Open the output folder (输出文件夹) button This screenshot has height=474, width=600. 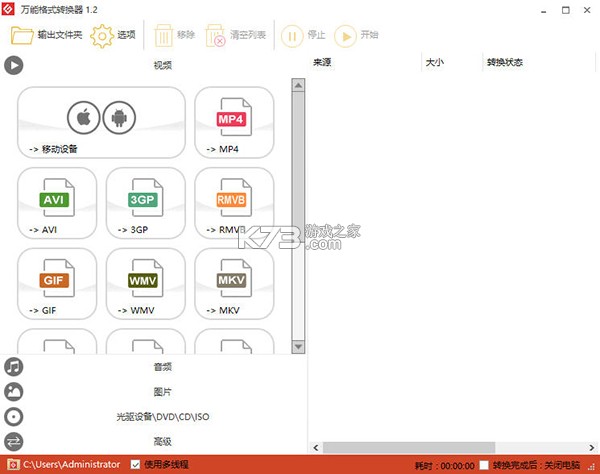[x=46, y=35]
